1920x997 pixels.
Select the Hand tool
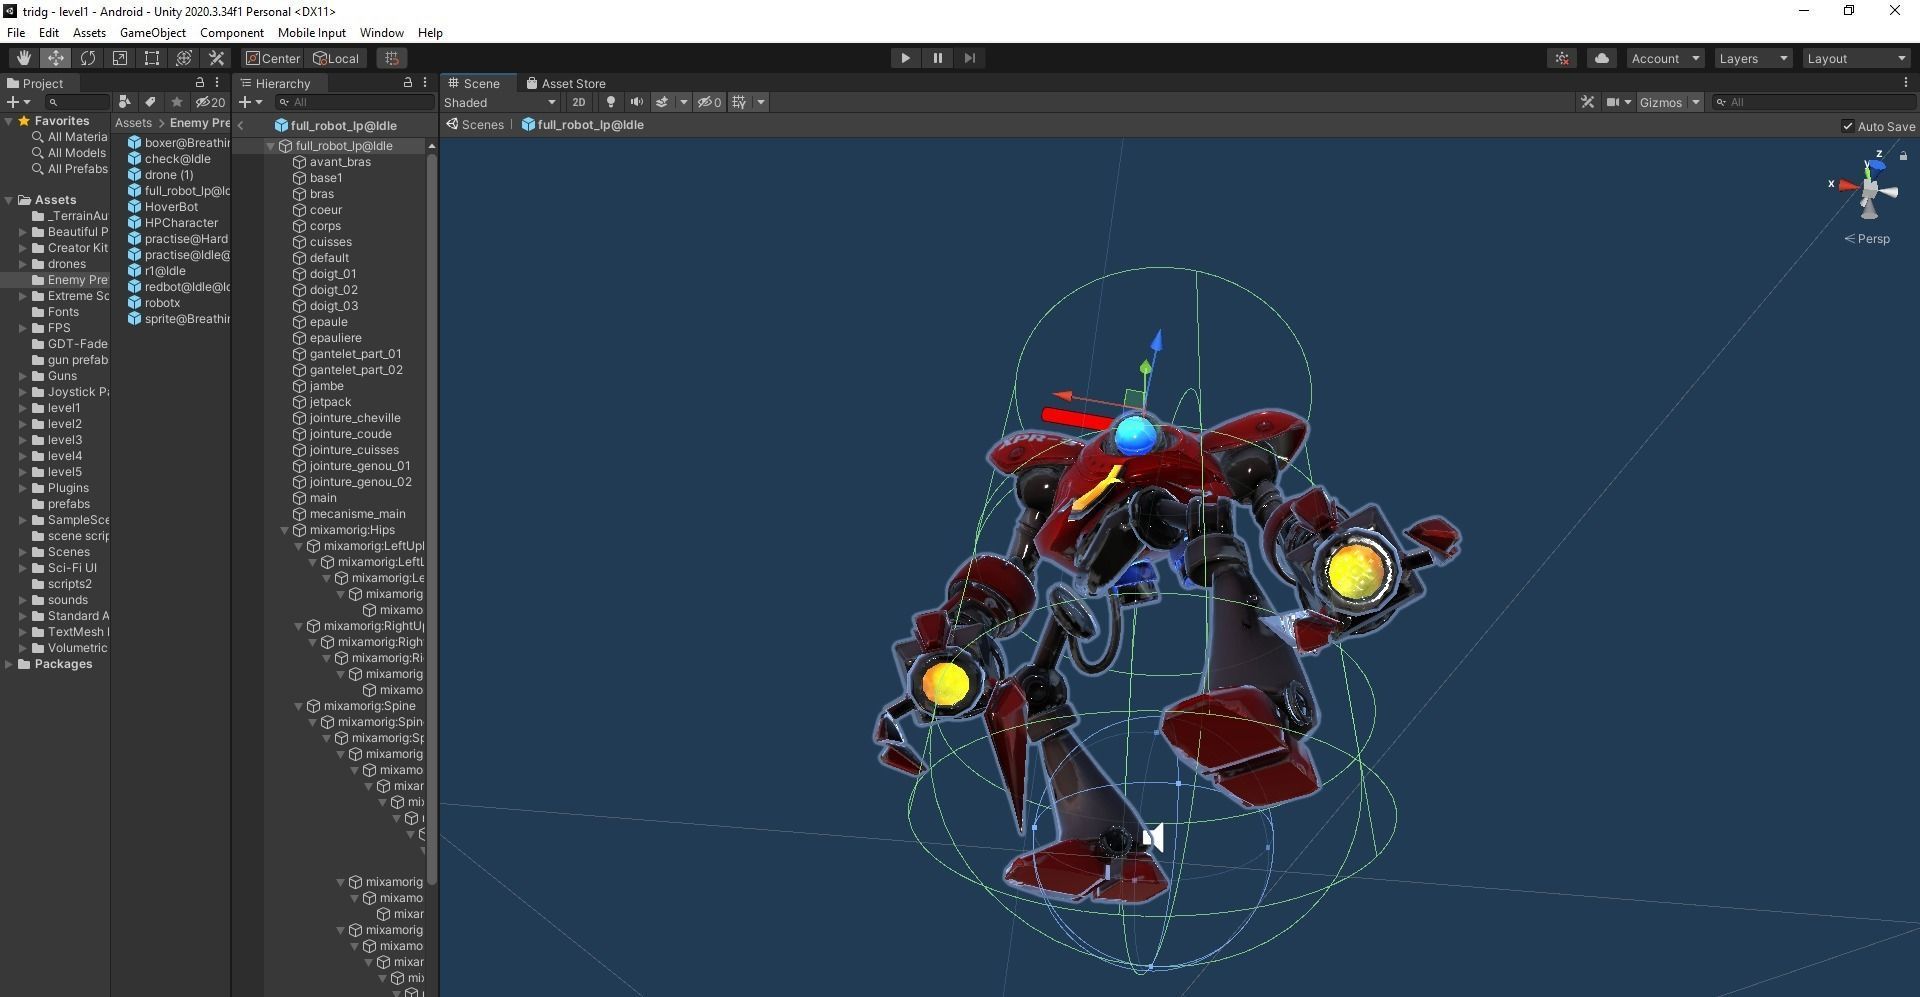click(x=23, y=58)
